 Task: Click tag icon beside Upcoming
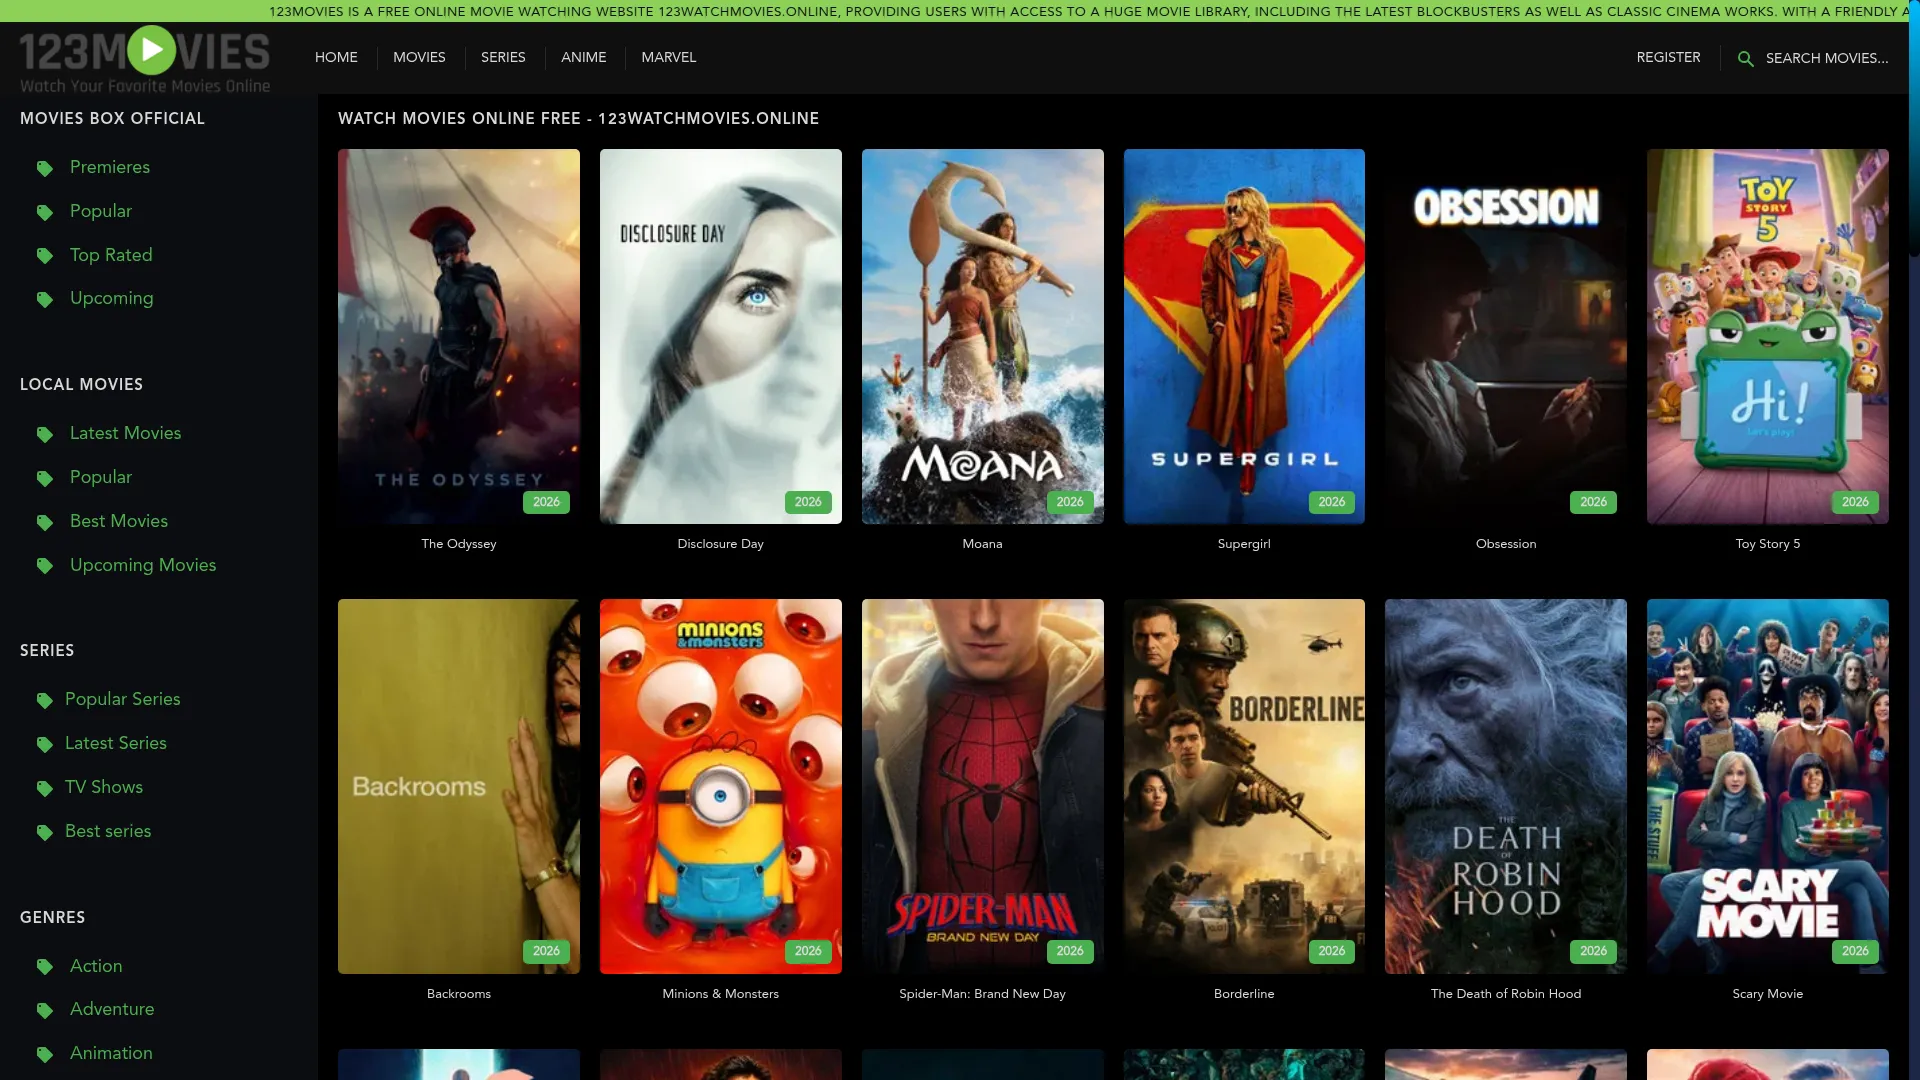45,299
